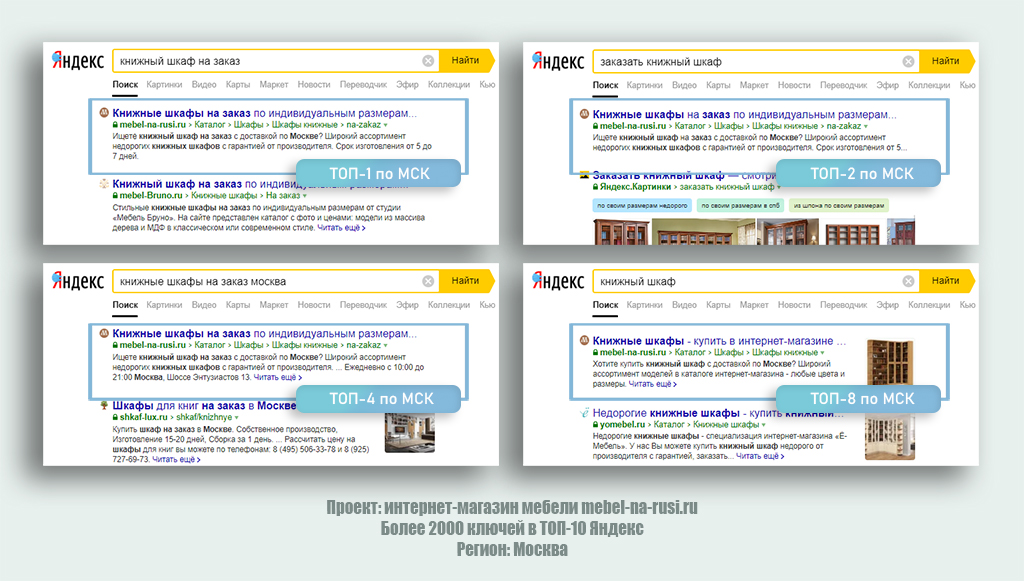The height and width of the screenshot is (581, 1024).
Task: Open the 'Шкафы для книг на заказ в Москве' result
Action: click(204, 405)
